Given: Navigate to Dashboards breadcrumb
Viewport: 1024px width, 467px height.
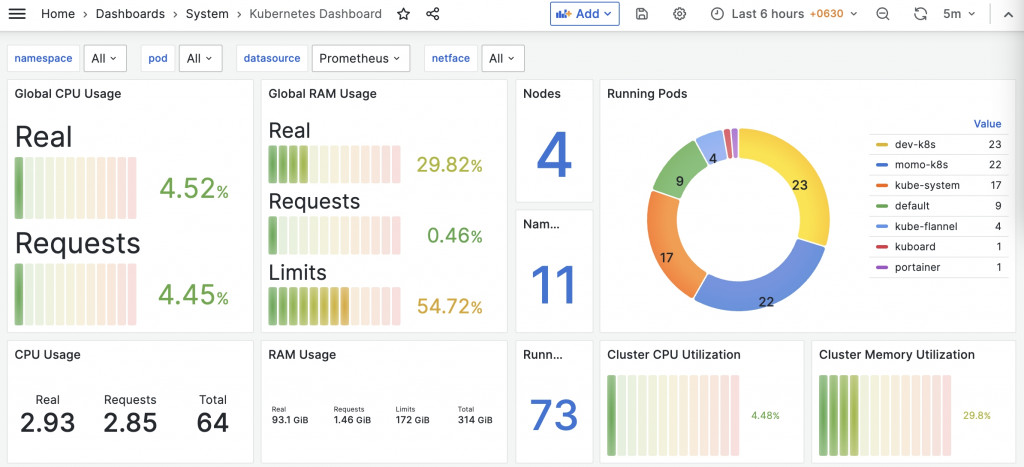Looking at the screenshot, I should tap(129, 14).
